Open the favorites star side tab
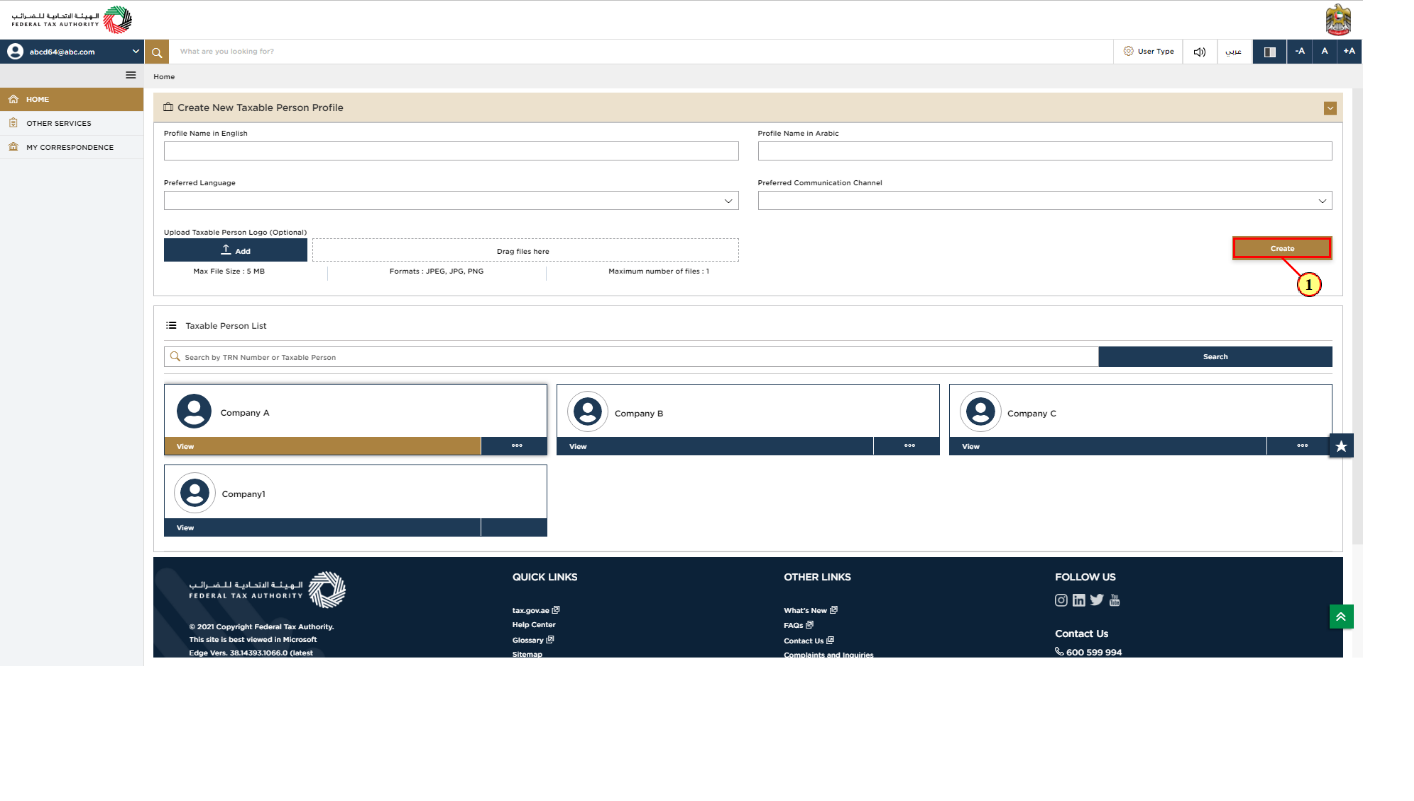 point(1341,446)
